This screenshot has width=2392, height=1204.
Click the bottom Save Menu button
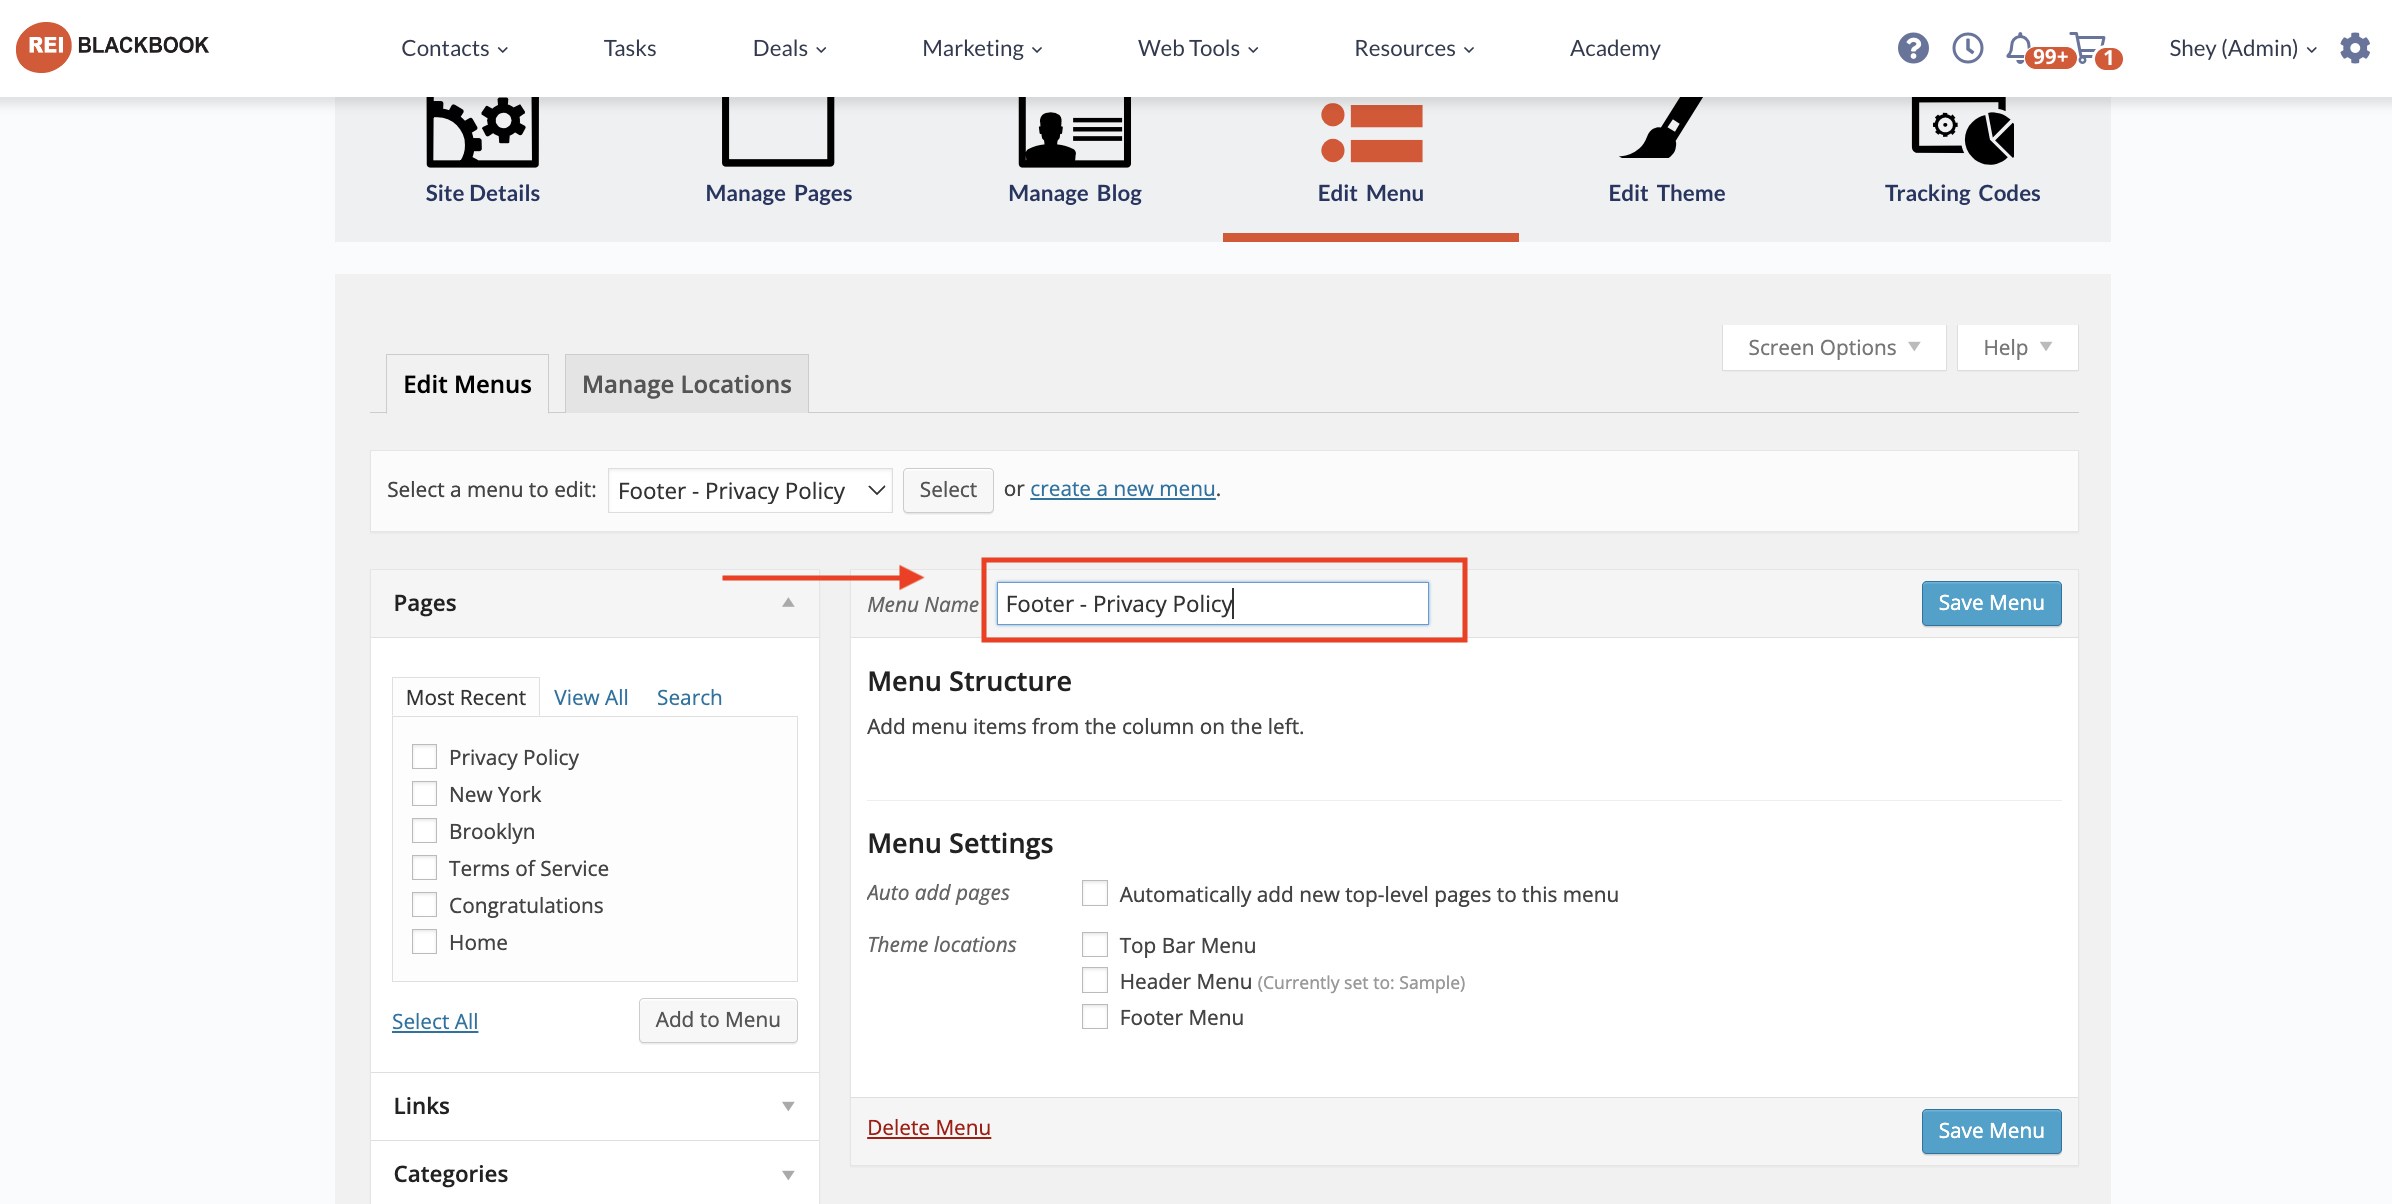pos(1991,1131)
